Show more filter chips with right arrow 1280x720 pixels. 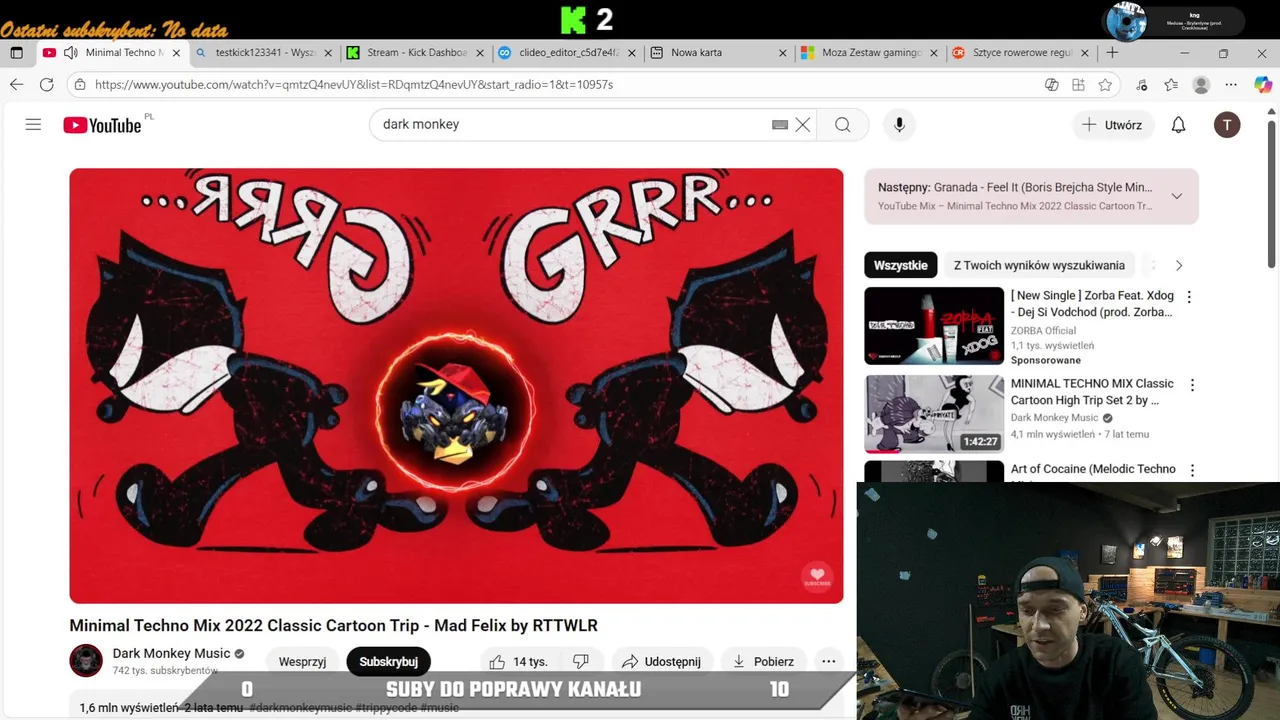pyautogui.click(x=1178, y=265)
